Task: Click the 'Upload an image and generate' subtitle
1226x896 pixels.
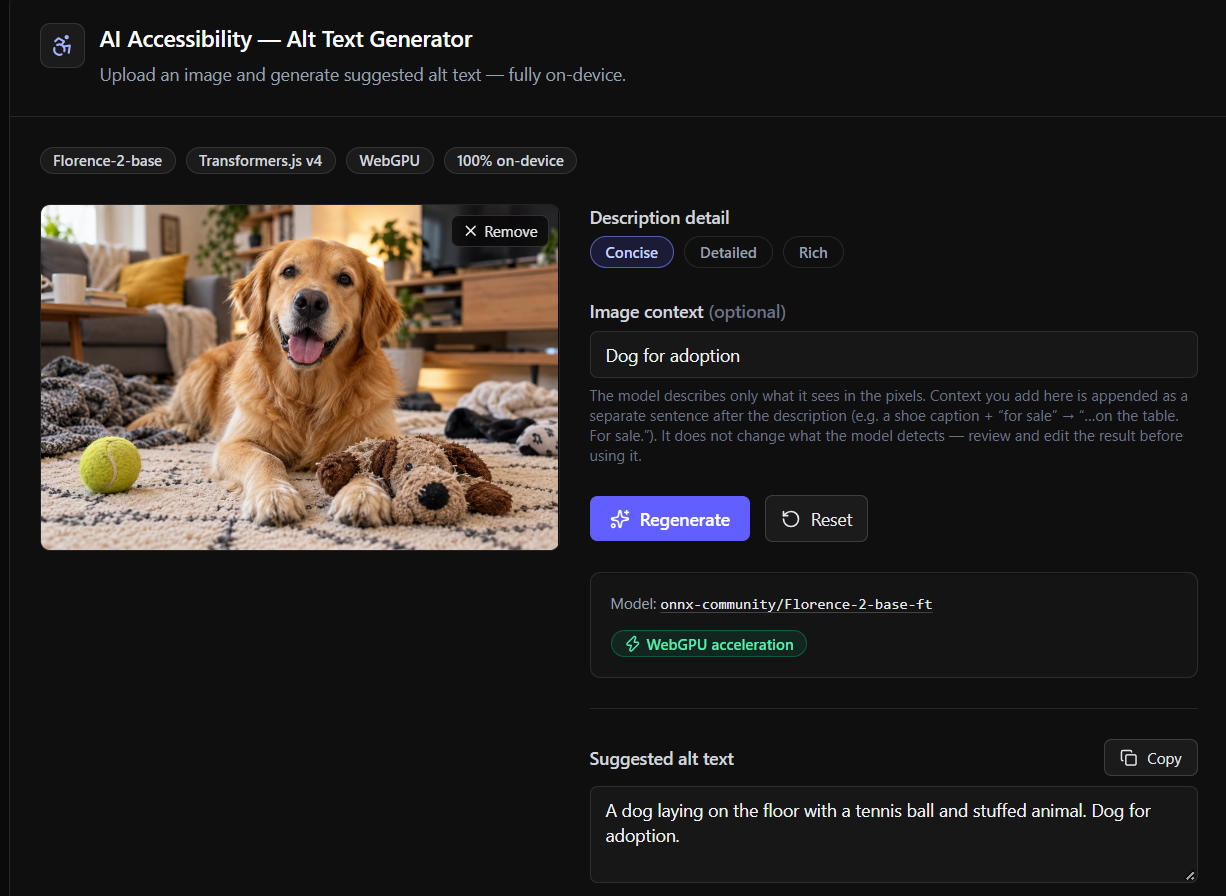Action: click(x=363, y=75)
